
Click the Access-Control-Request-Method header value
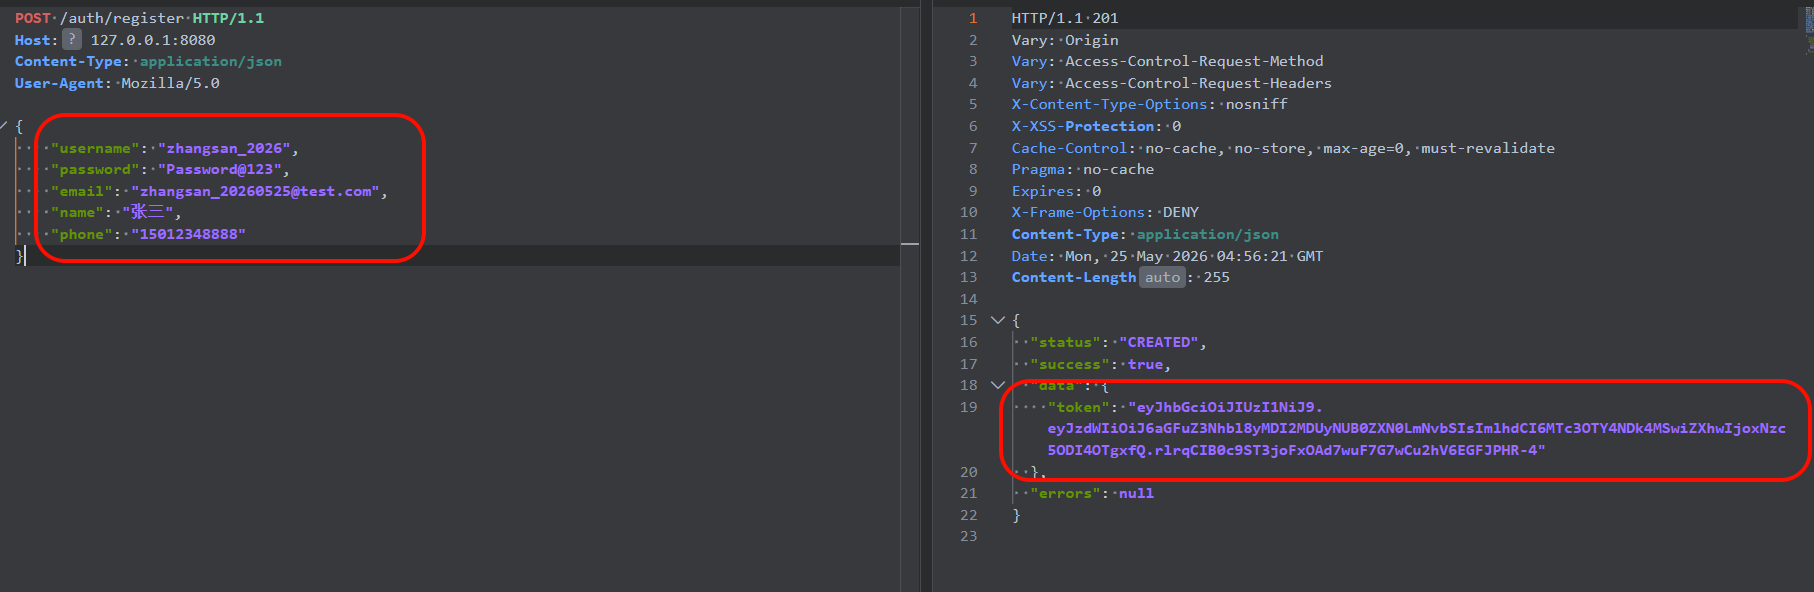coord(1194,61)
